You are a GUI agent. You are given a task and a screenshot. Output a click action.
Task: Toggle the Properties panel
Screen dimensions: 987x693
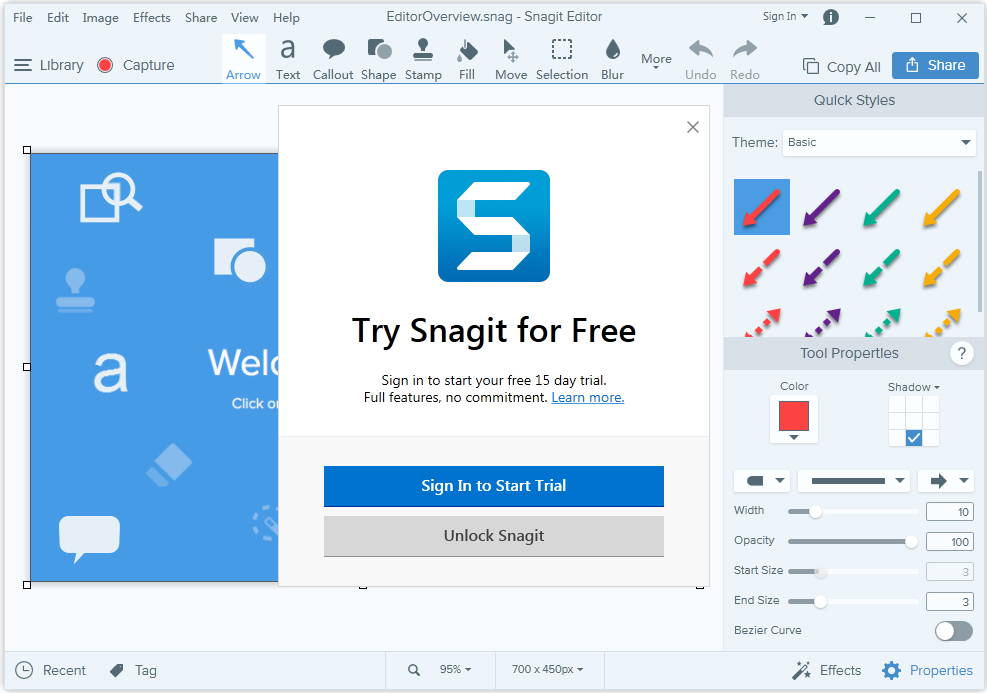coord(927,670)
